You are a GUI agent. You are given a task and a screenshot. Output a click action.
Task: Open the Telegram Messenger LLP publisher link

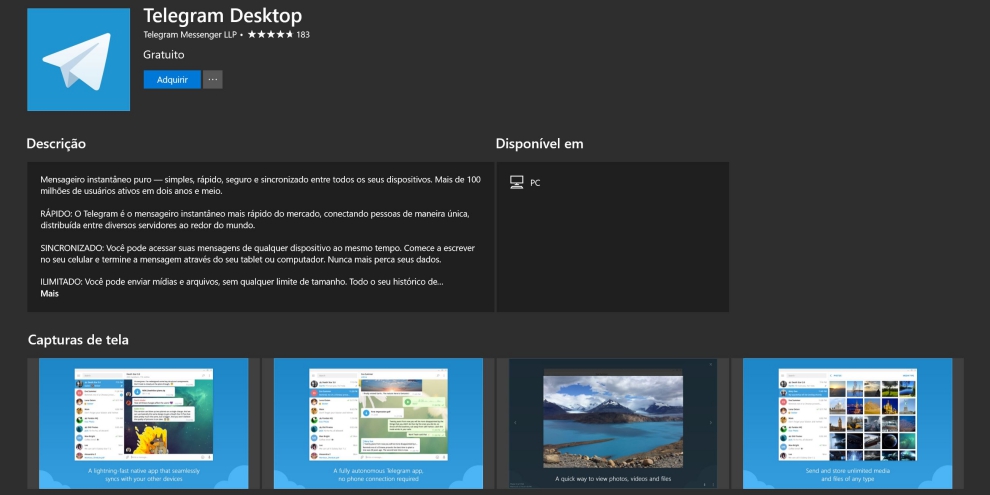click(191, 35)
